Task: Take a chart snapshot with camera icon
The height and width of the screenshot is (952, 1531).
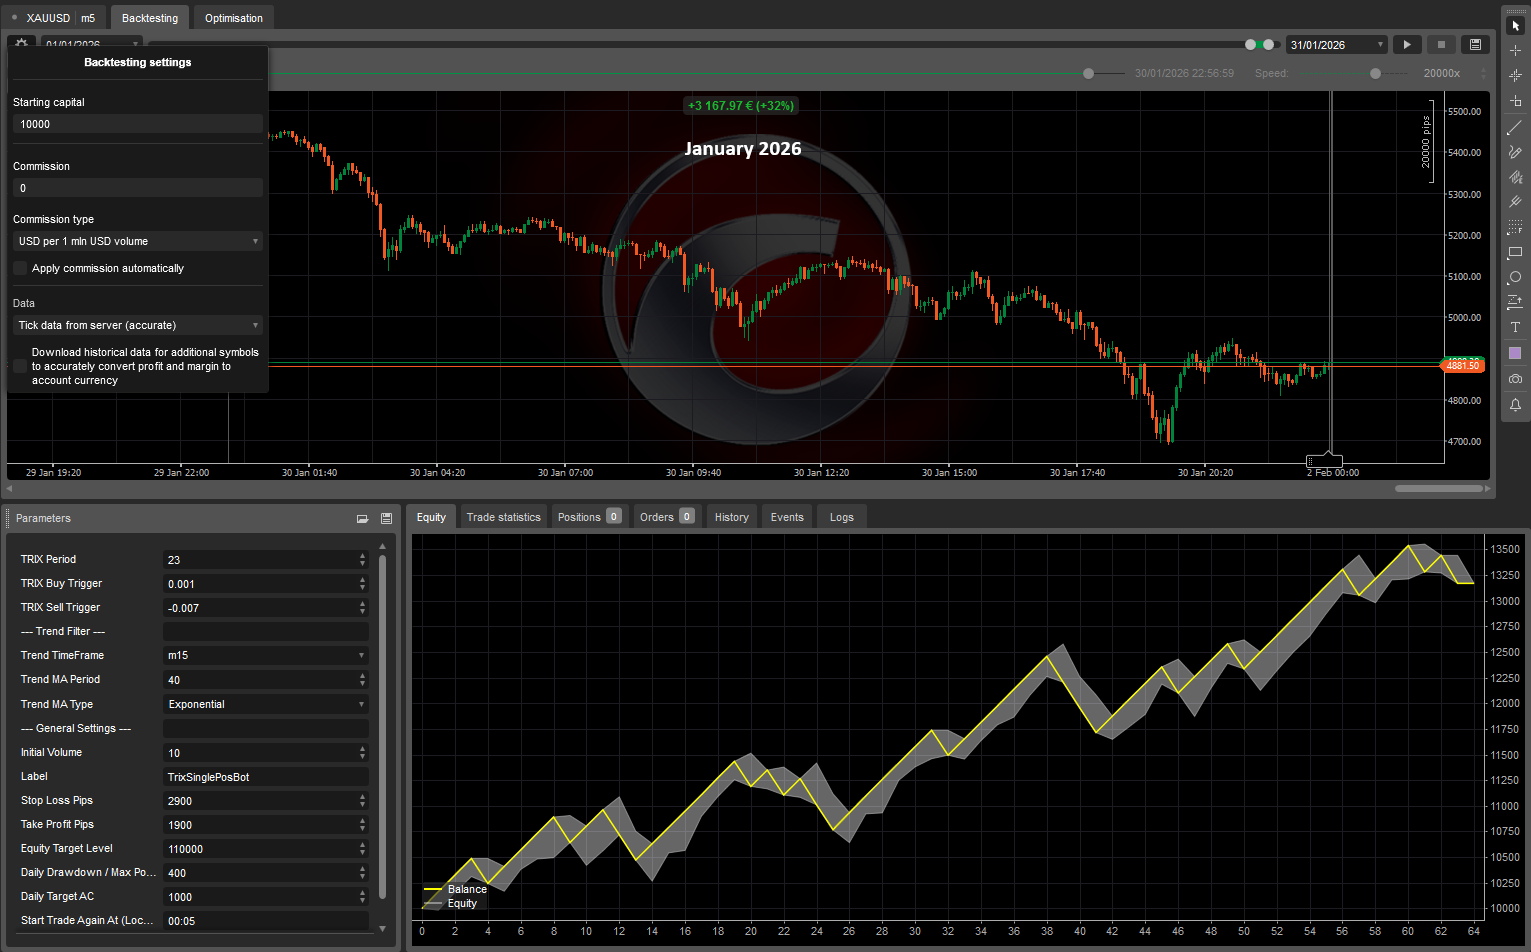Action: pos(1515,379)
